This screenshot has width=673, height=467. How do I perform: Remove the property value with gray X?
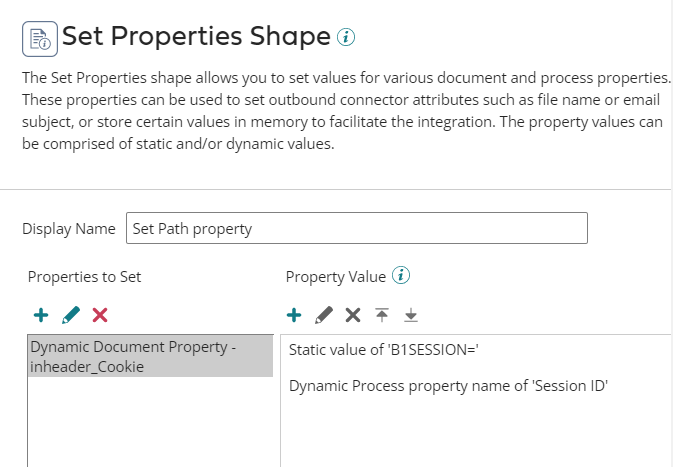click(x=353, y=315)
